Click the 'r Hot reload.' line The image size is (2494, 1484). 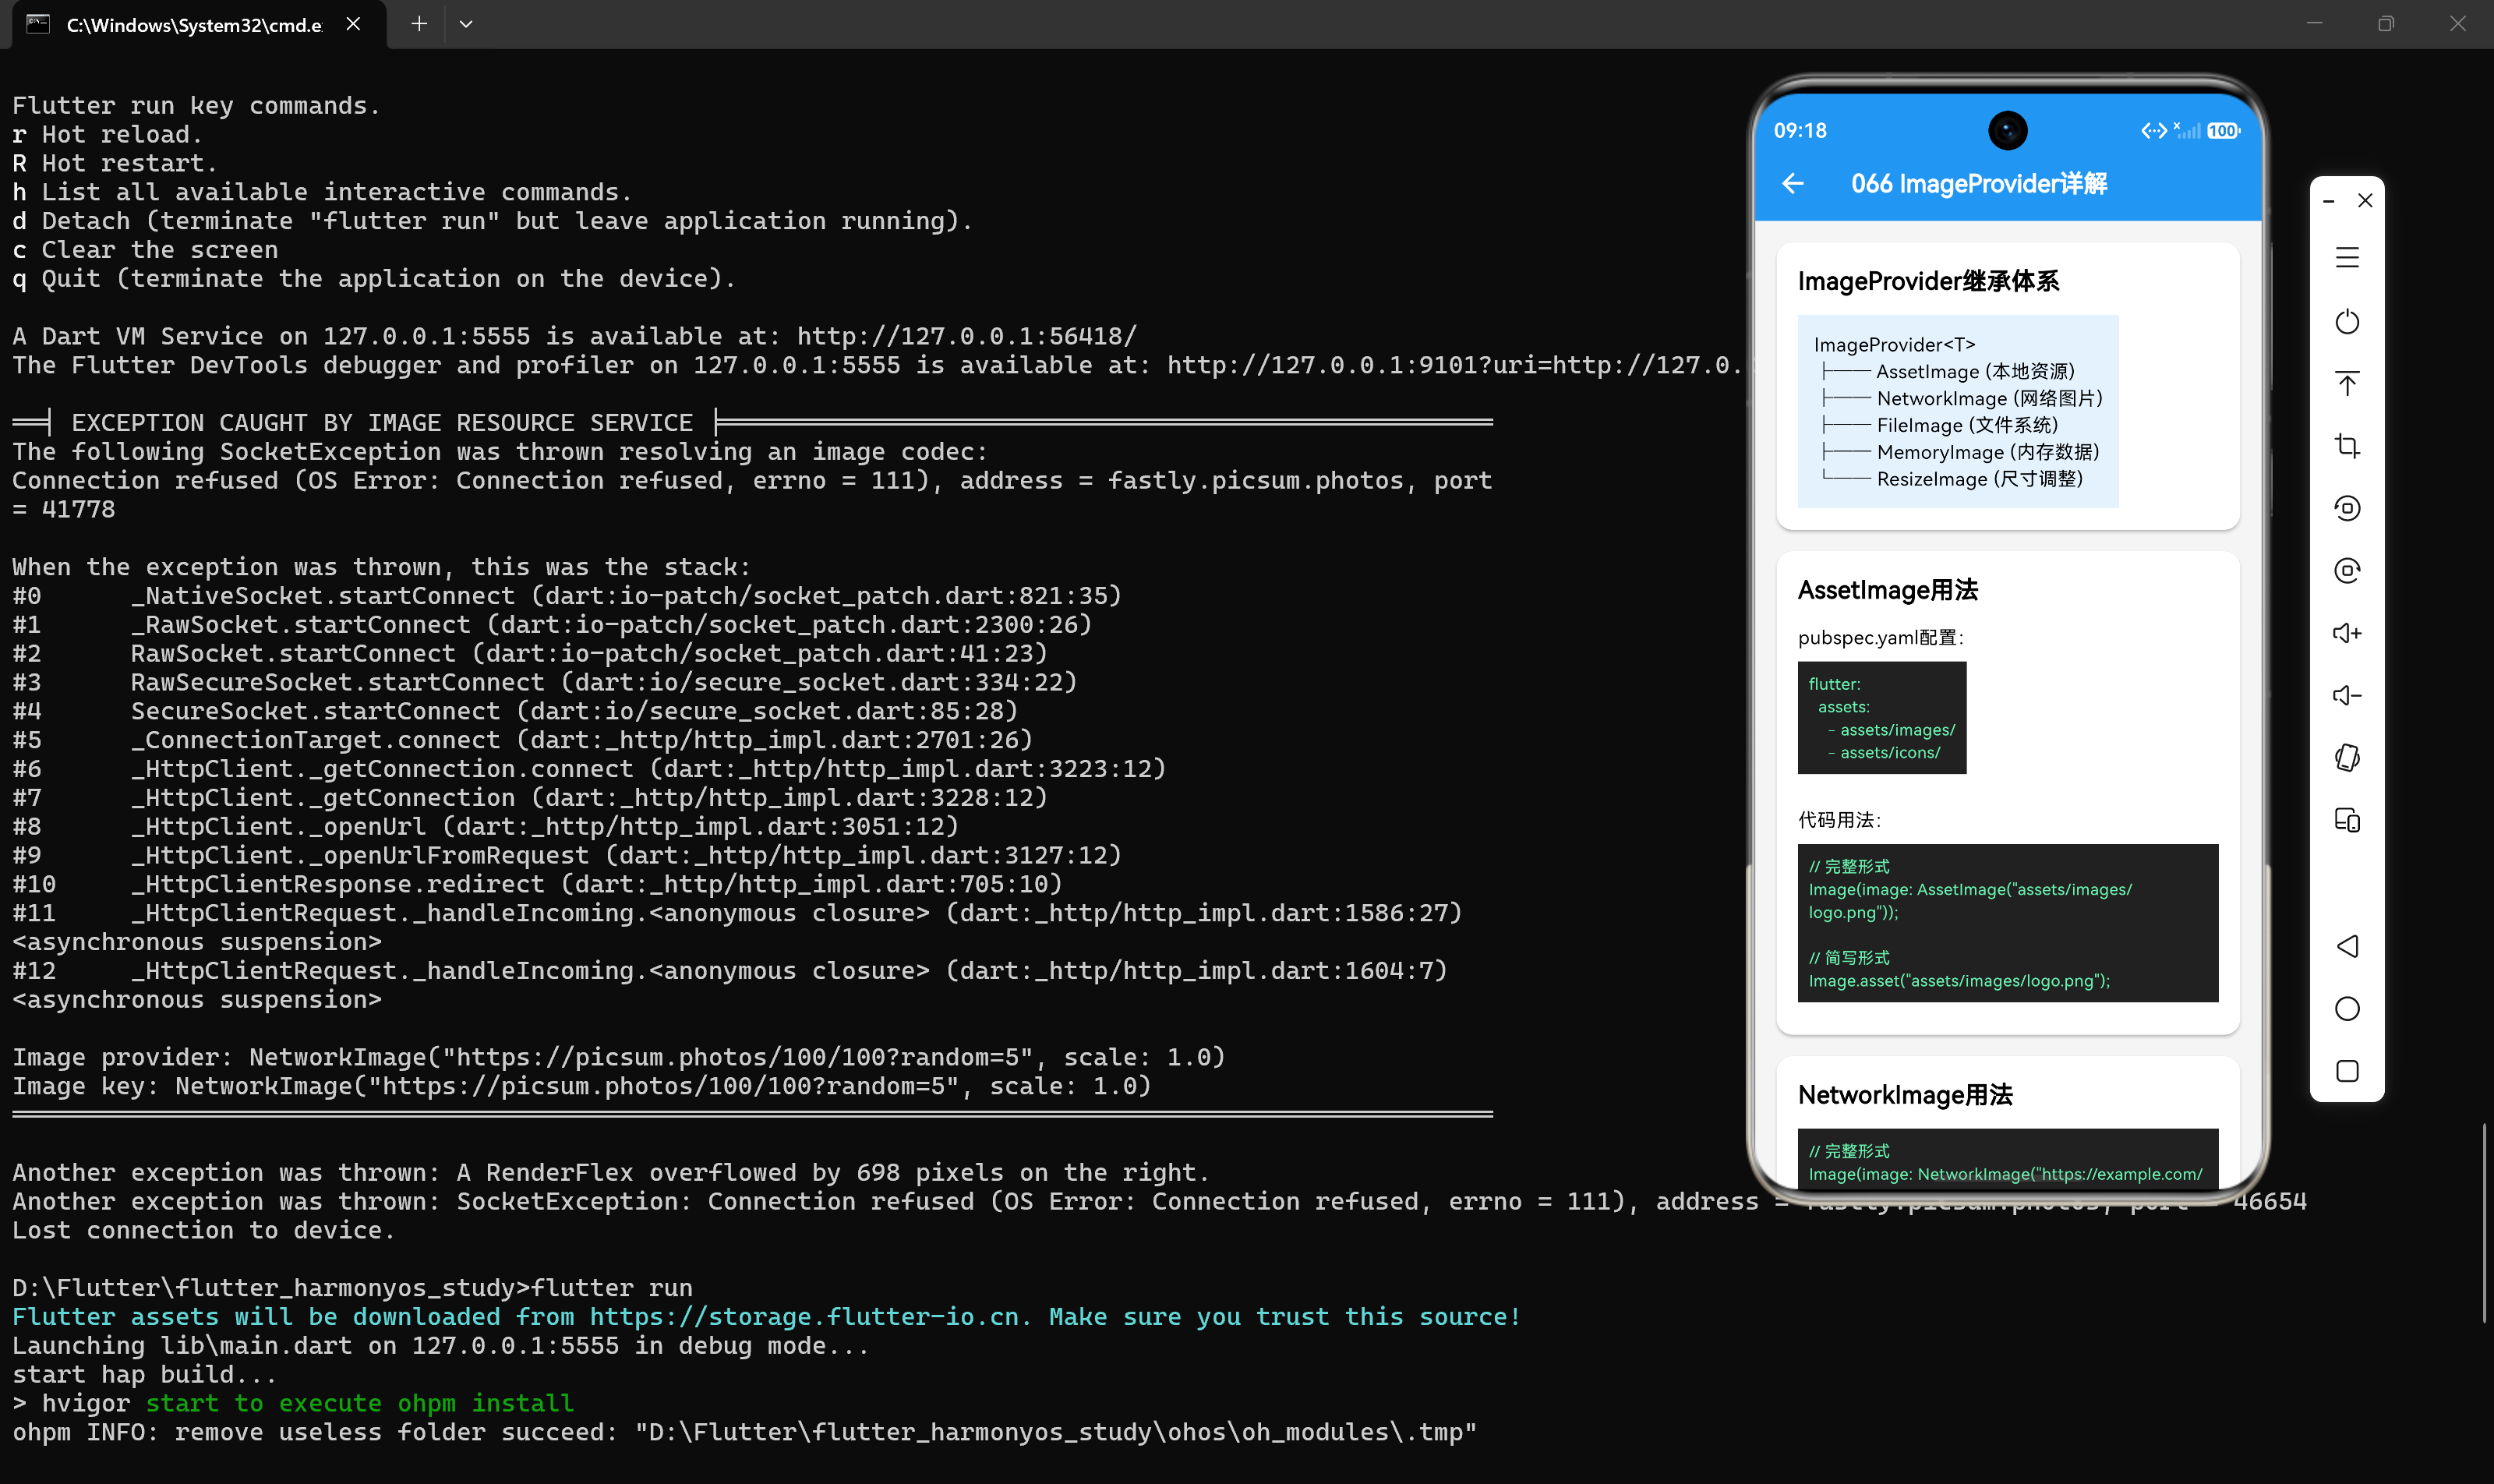click(x=107, y=135)
